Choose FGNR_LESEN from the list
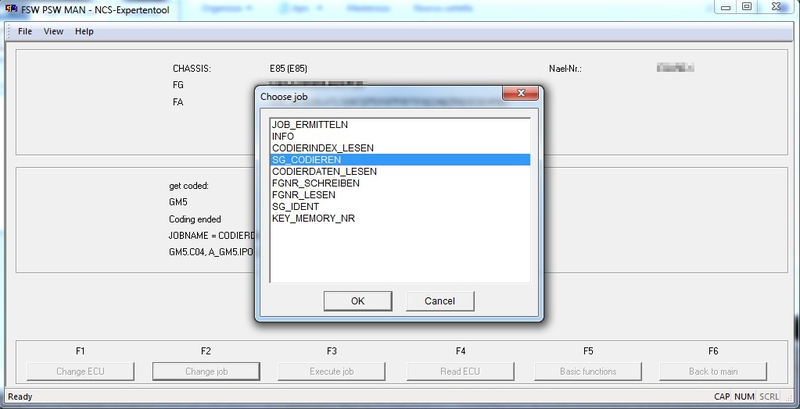Screen dimensions: 800x409 point(303,195)
